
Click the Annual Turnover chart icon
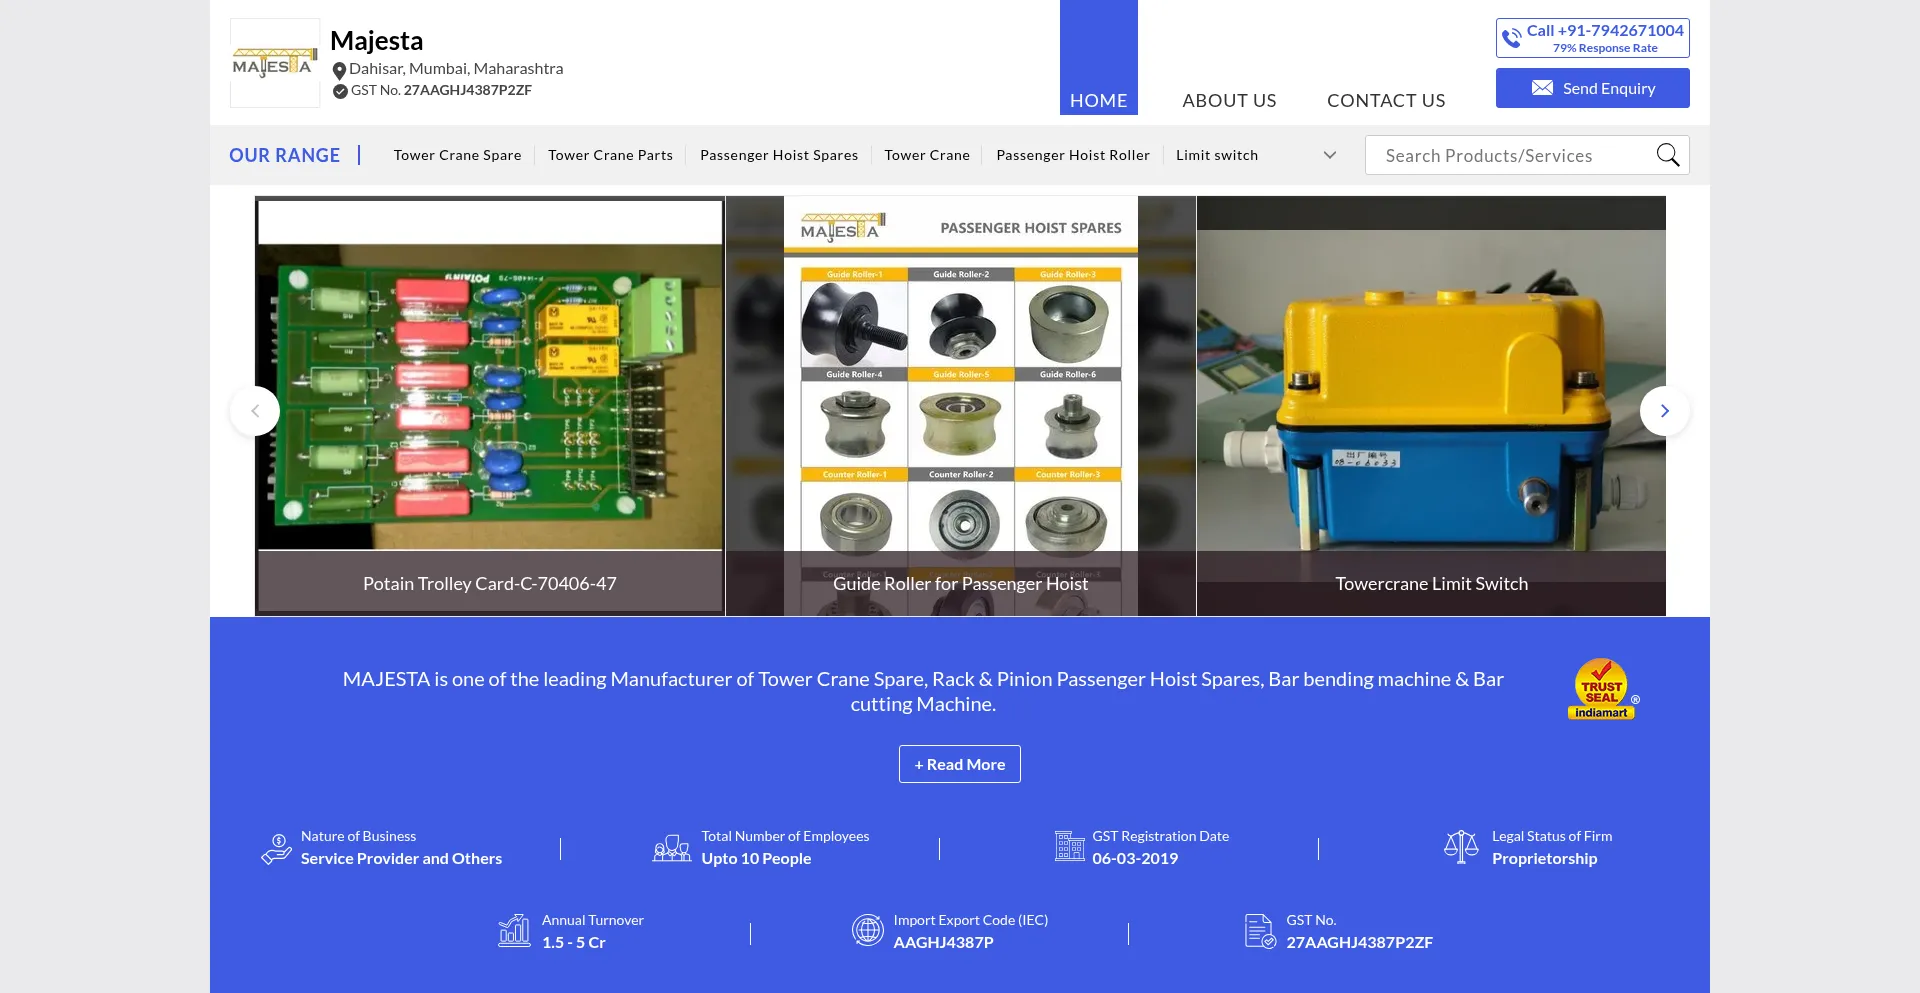514,930
